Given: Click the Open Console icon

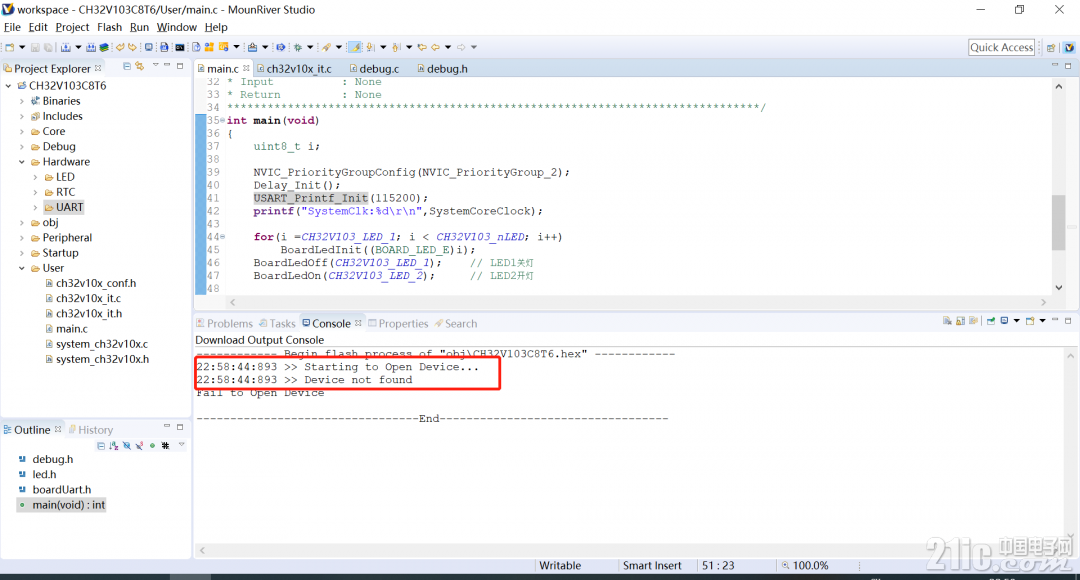Looking at the screenshot, I should pyautogui.click(x=1030, y=321).
